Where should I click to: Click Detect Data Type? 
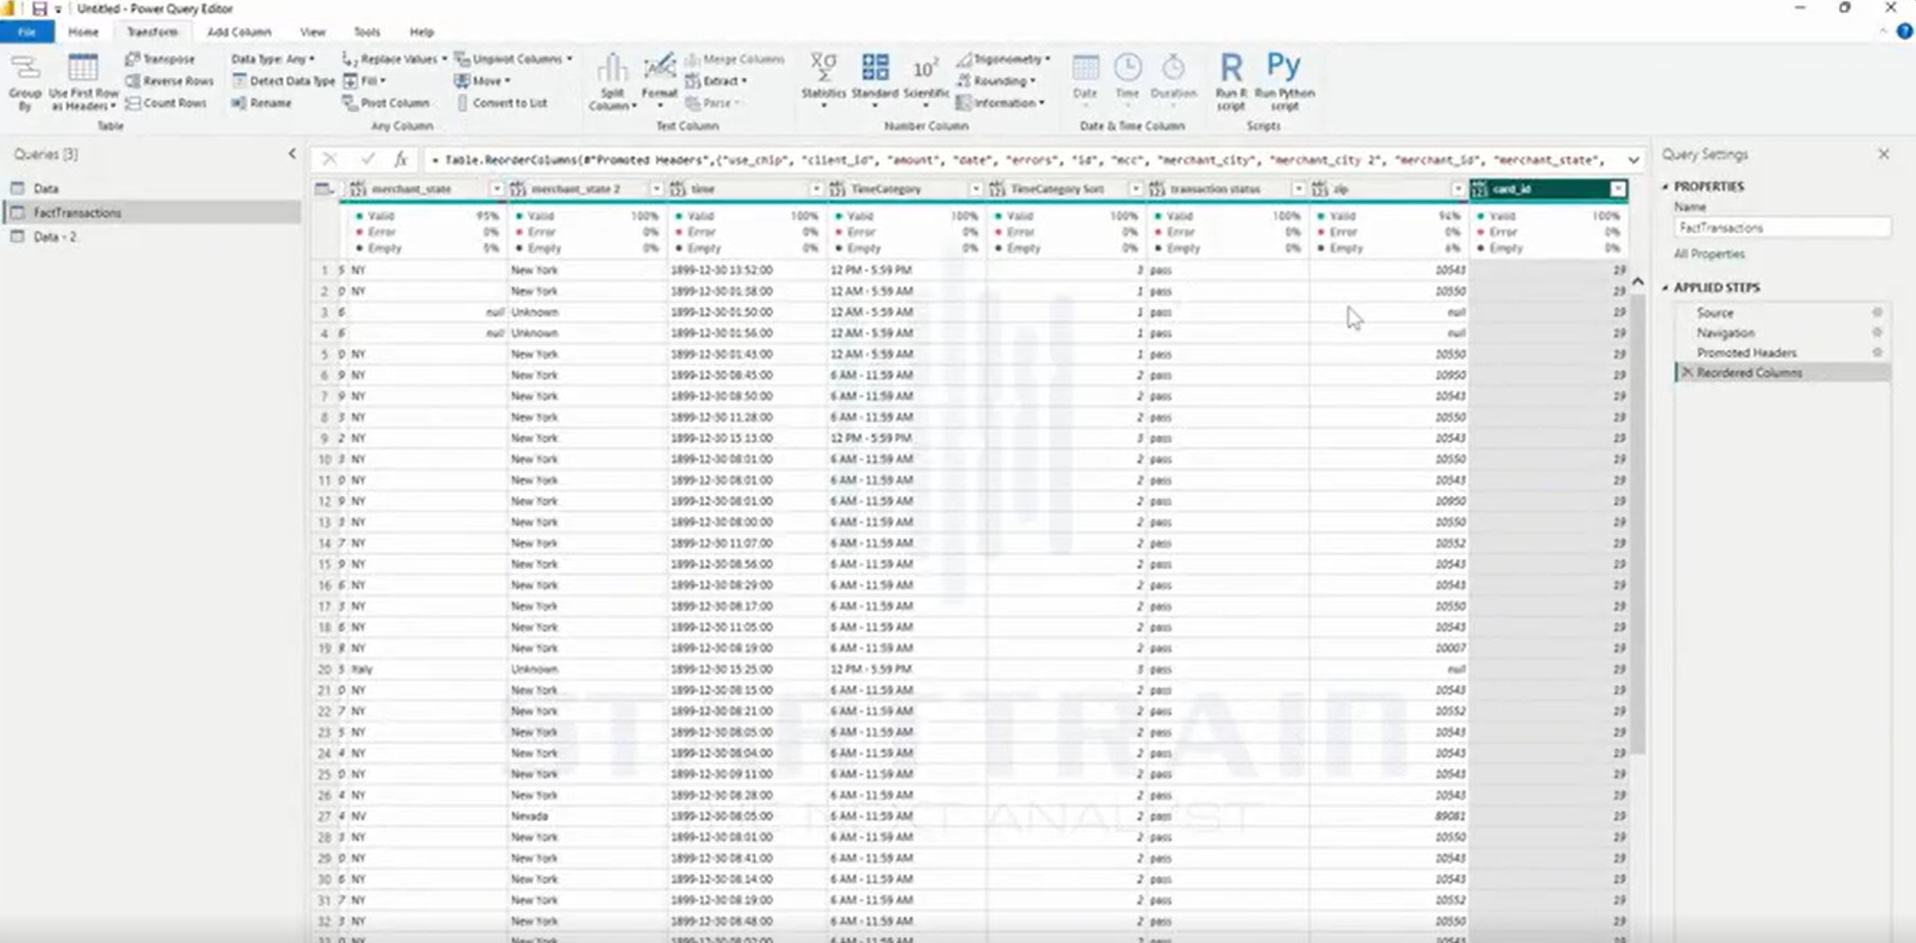[x=283, y=81]
